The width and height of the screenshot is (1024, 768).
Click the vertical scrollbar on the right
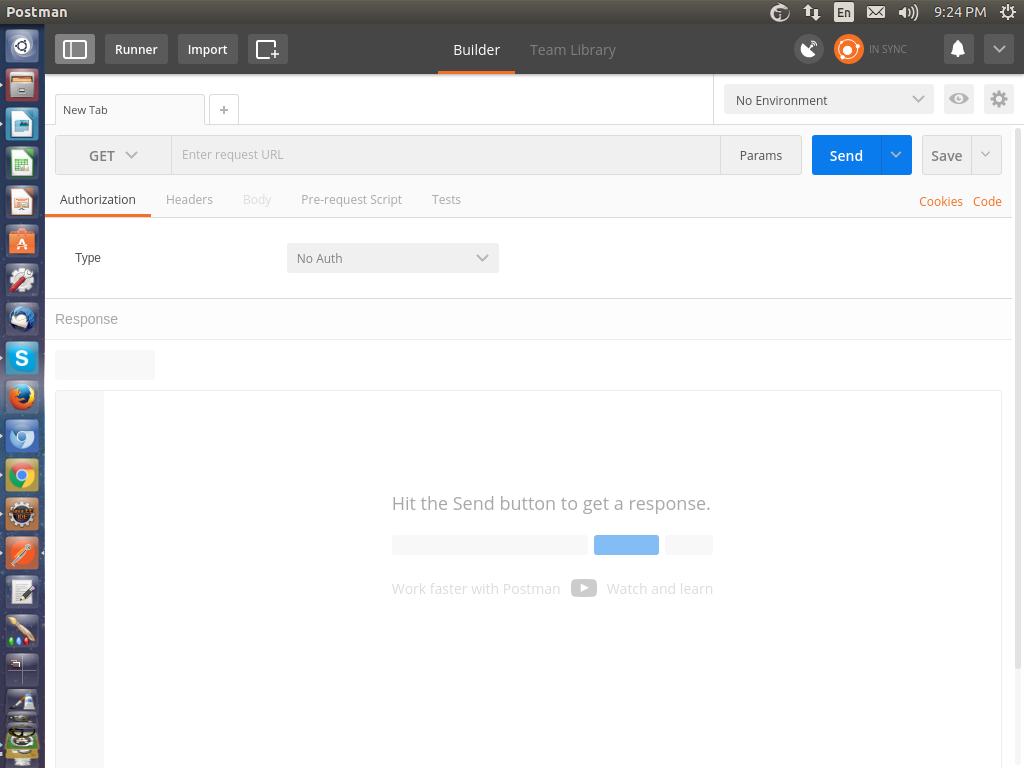point(1017,398)
